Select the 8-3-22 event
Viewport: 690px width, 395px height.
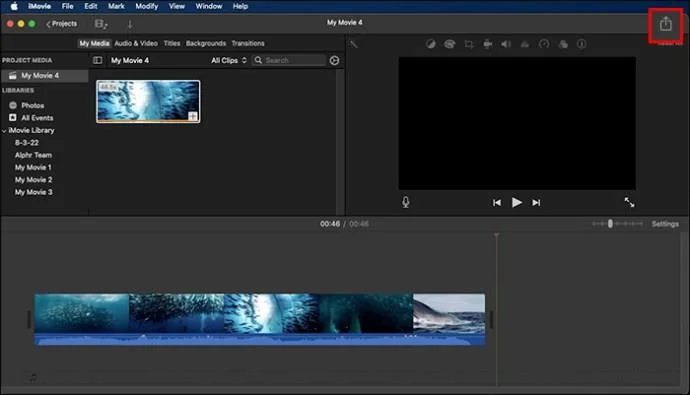pyautogui.click(x=27, y=143)
